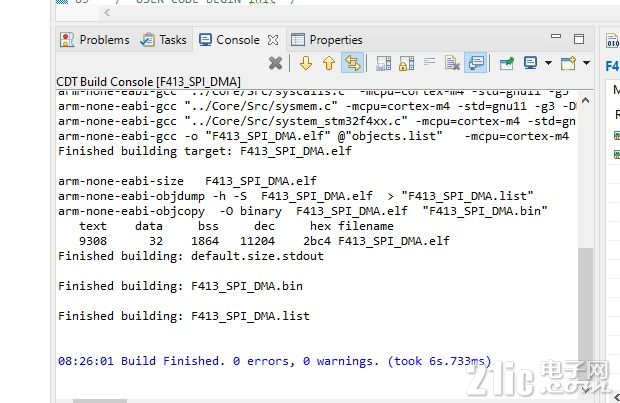
Task: Pin the console with the pin icon
Action: point(507,63)
